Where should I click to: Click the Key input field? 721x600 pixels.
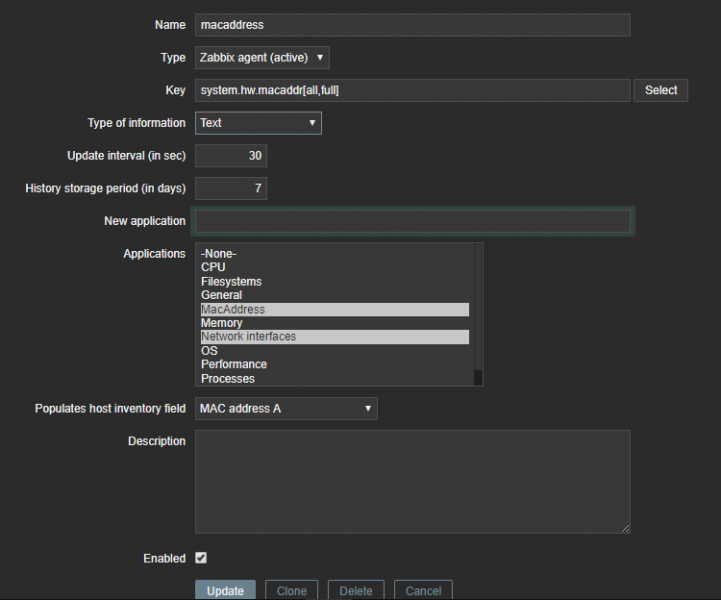tap(412, 91)
